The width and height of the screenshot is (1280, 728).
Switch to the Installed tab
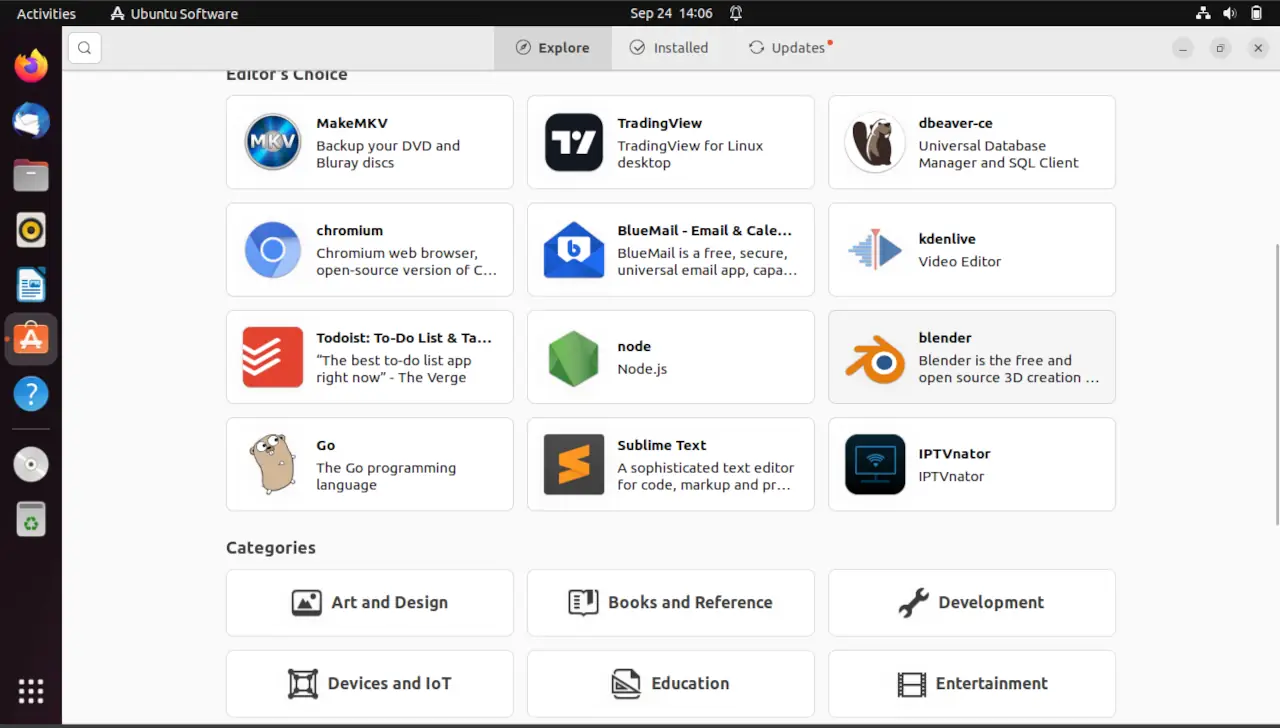[x=668, y=47]
